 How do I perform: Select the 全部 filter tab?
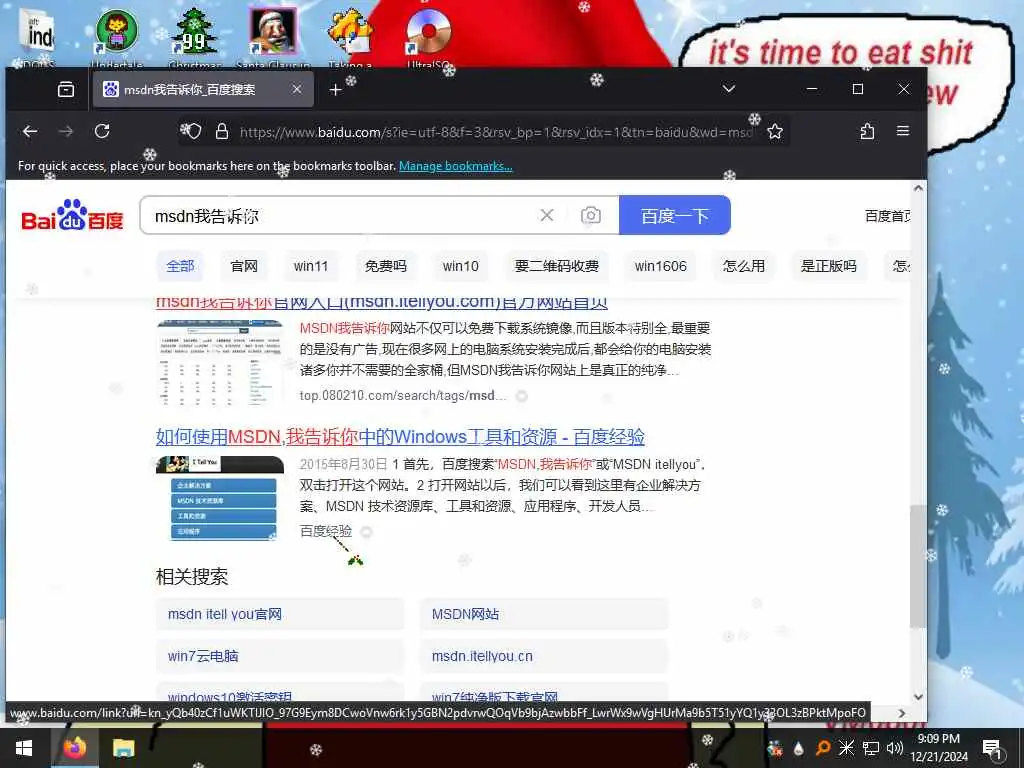tap(180, 266)
